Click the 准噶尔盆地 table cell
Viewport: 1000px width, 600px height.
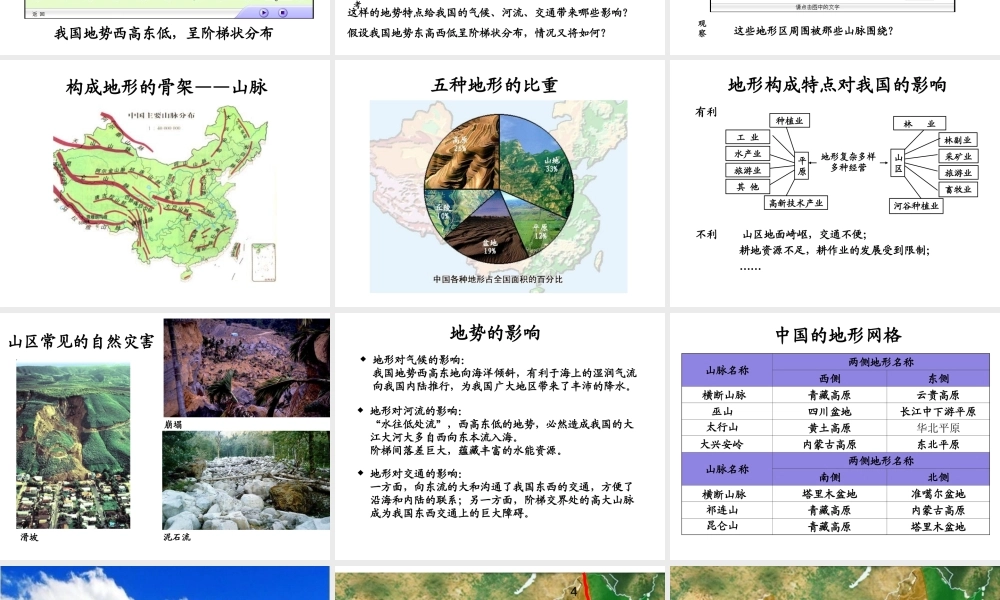[x=938, y=494]
